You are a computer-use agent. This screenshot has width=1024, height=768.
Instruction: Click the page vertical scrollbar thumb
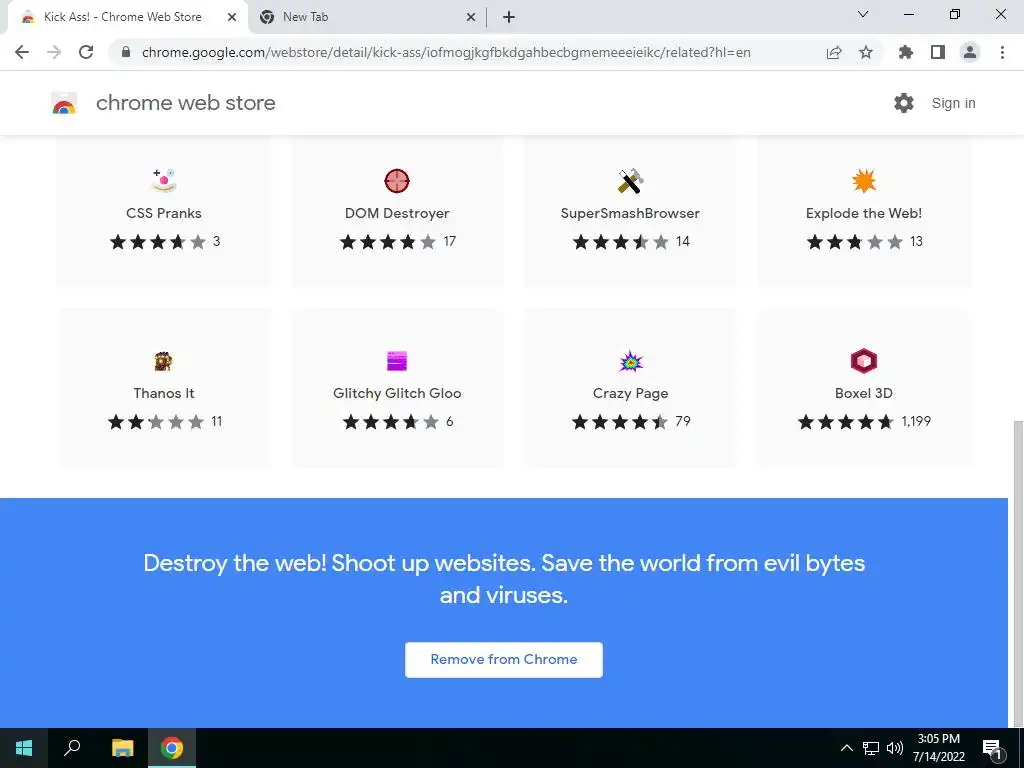point(1017,572)
